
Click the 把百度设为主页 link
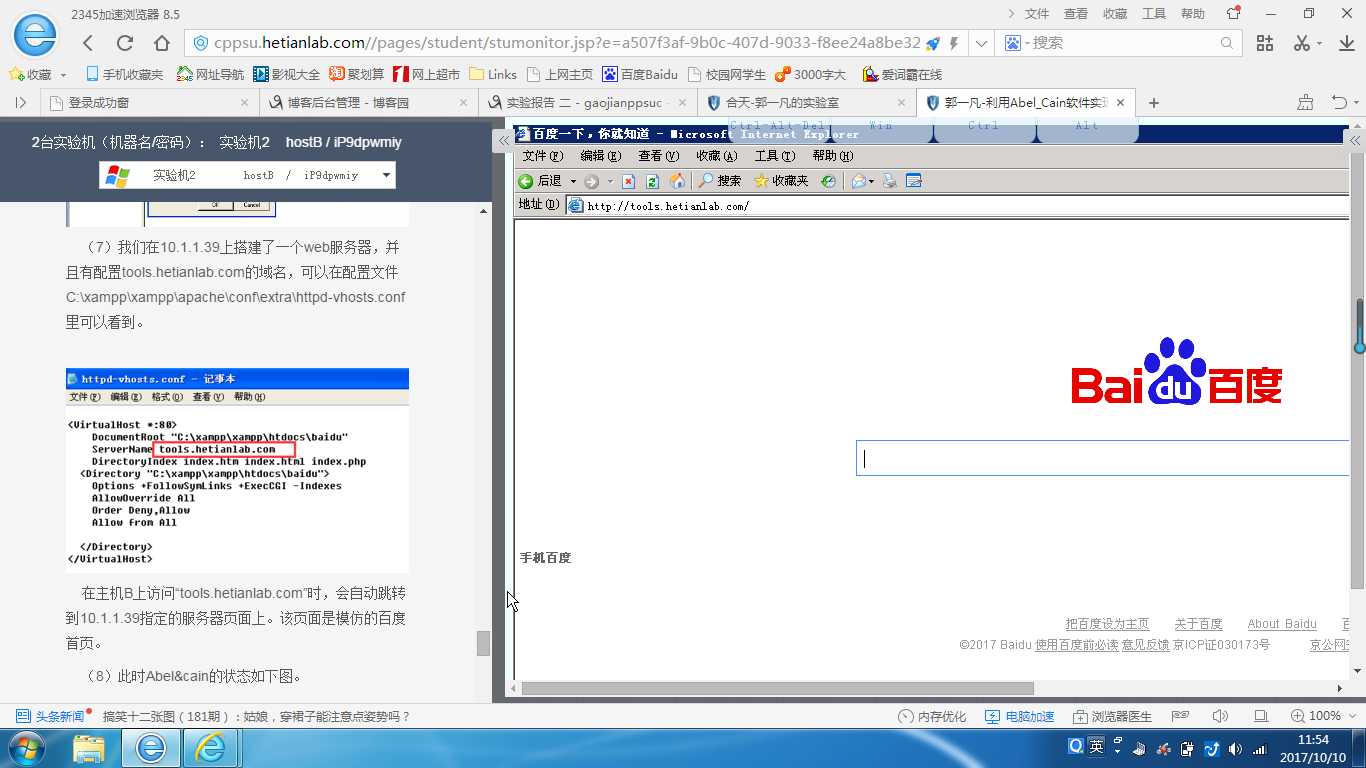coord(1107,624)
